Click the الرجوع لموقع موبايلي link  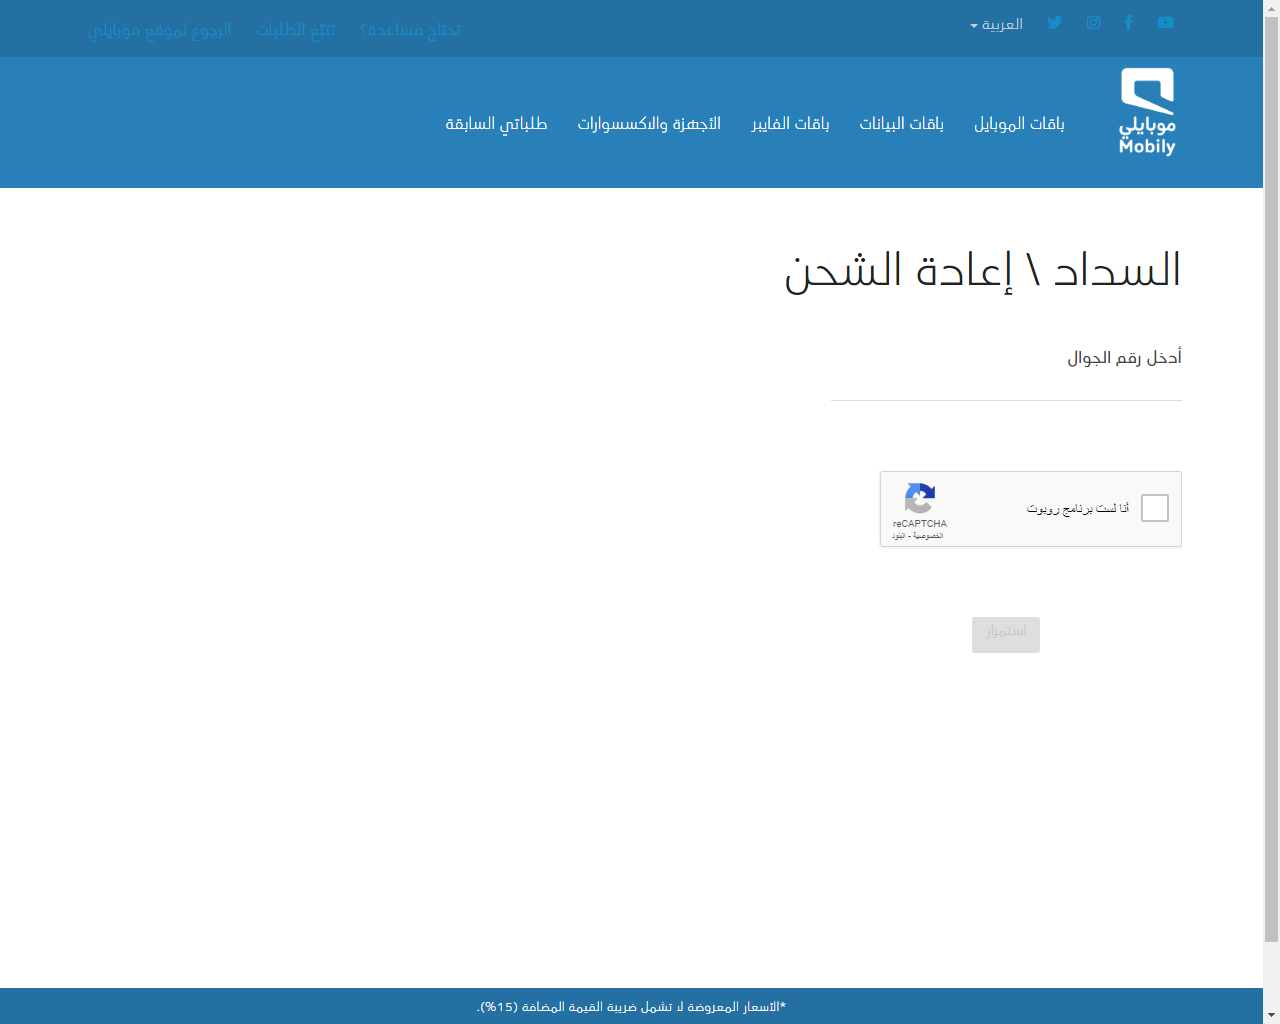160,30
